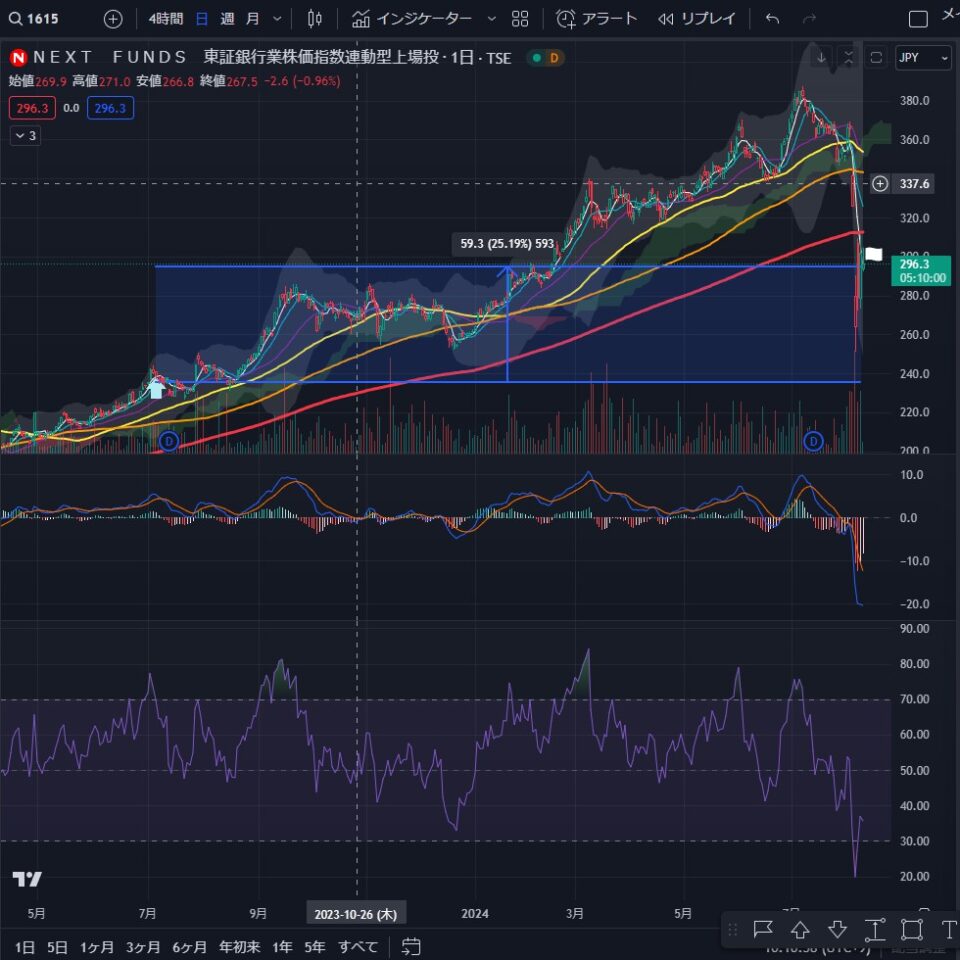Open the インジケーター indicators dialog

pos(411,19)
